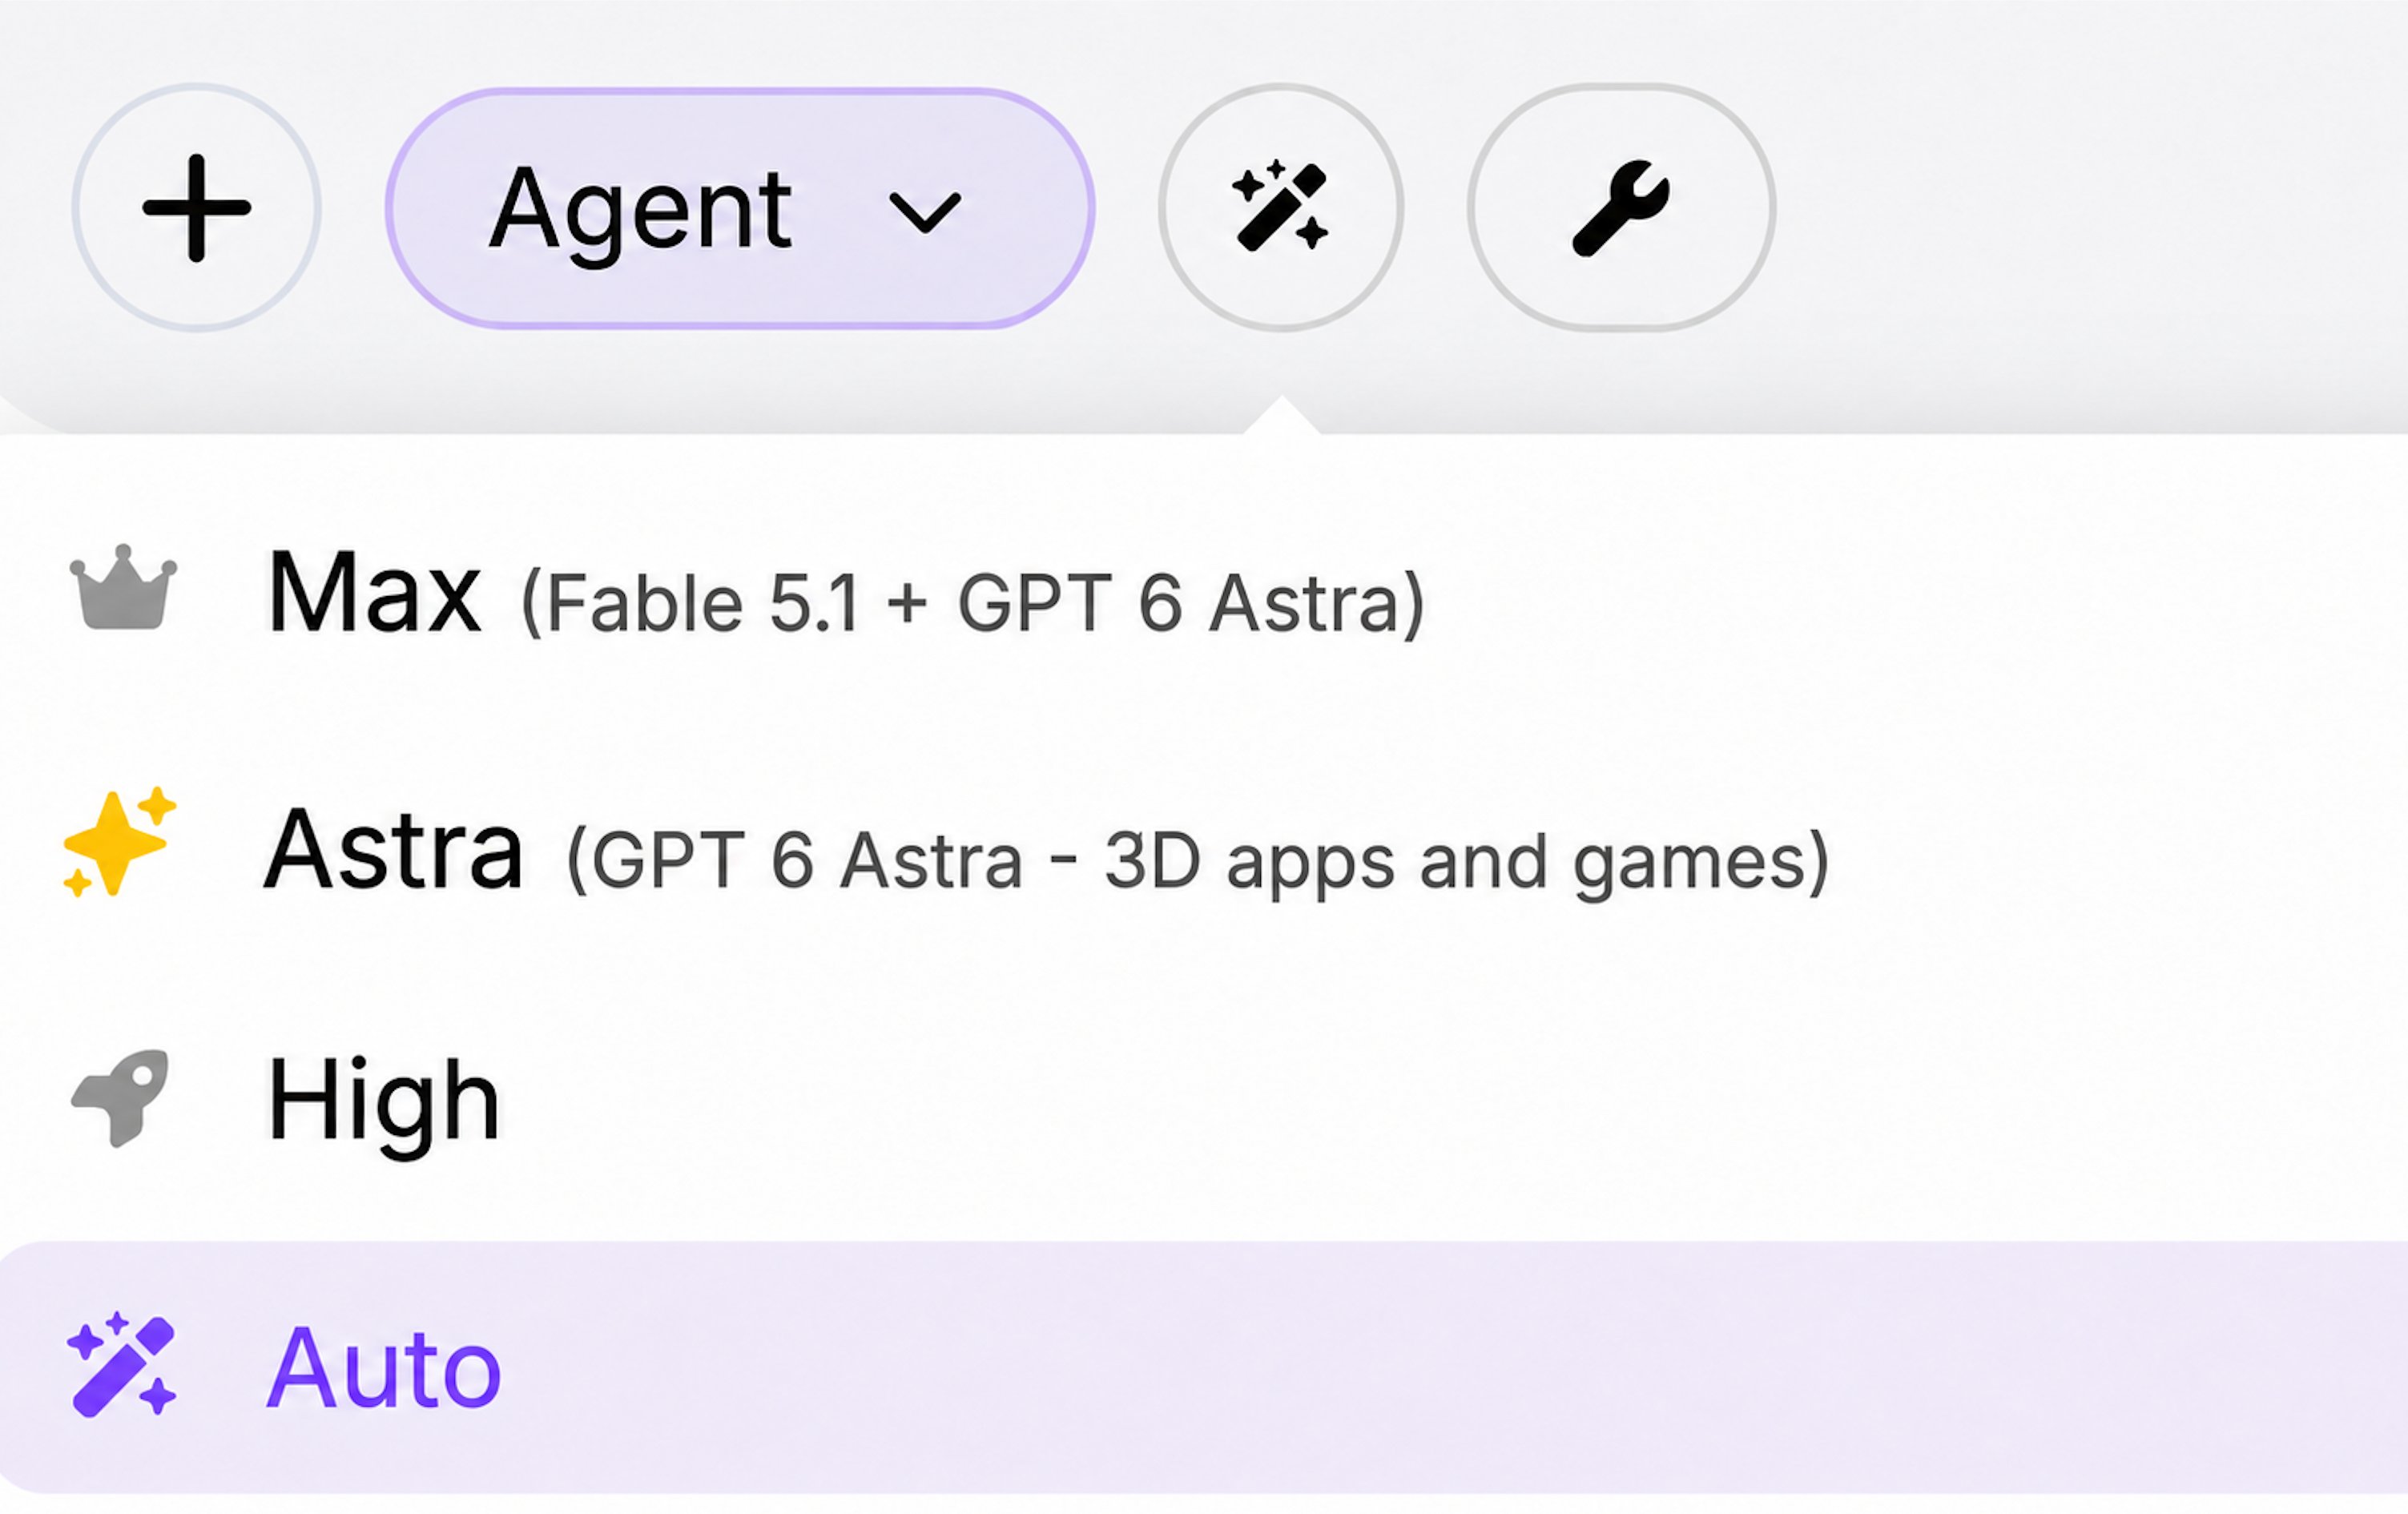The height and width of the screenshot is (1514, 2408).
Task: Click the rocket icon next to High
Action: pyautogui.click(x=121, y=1098)
